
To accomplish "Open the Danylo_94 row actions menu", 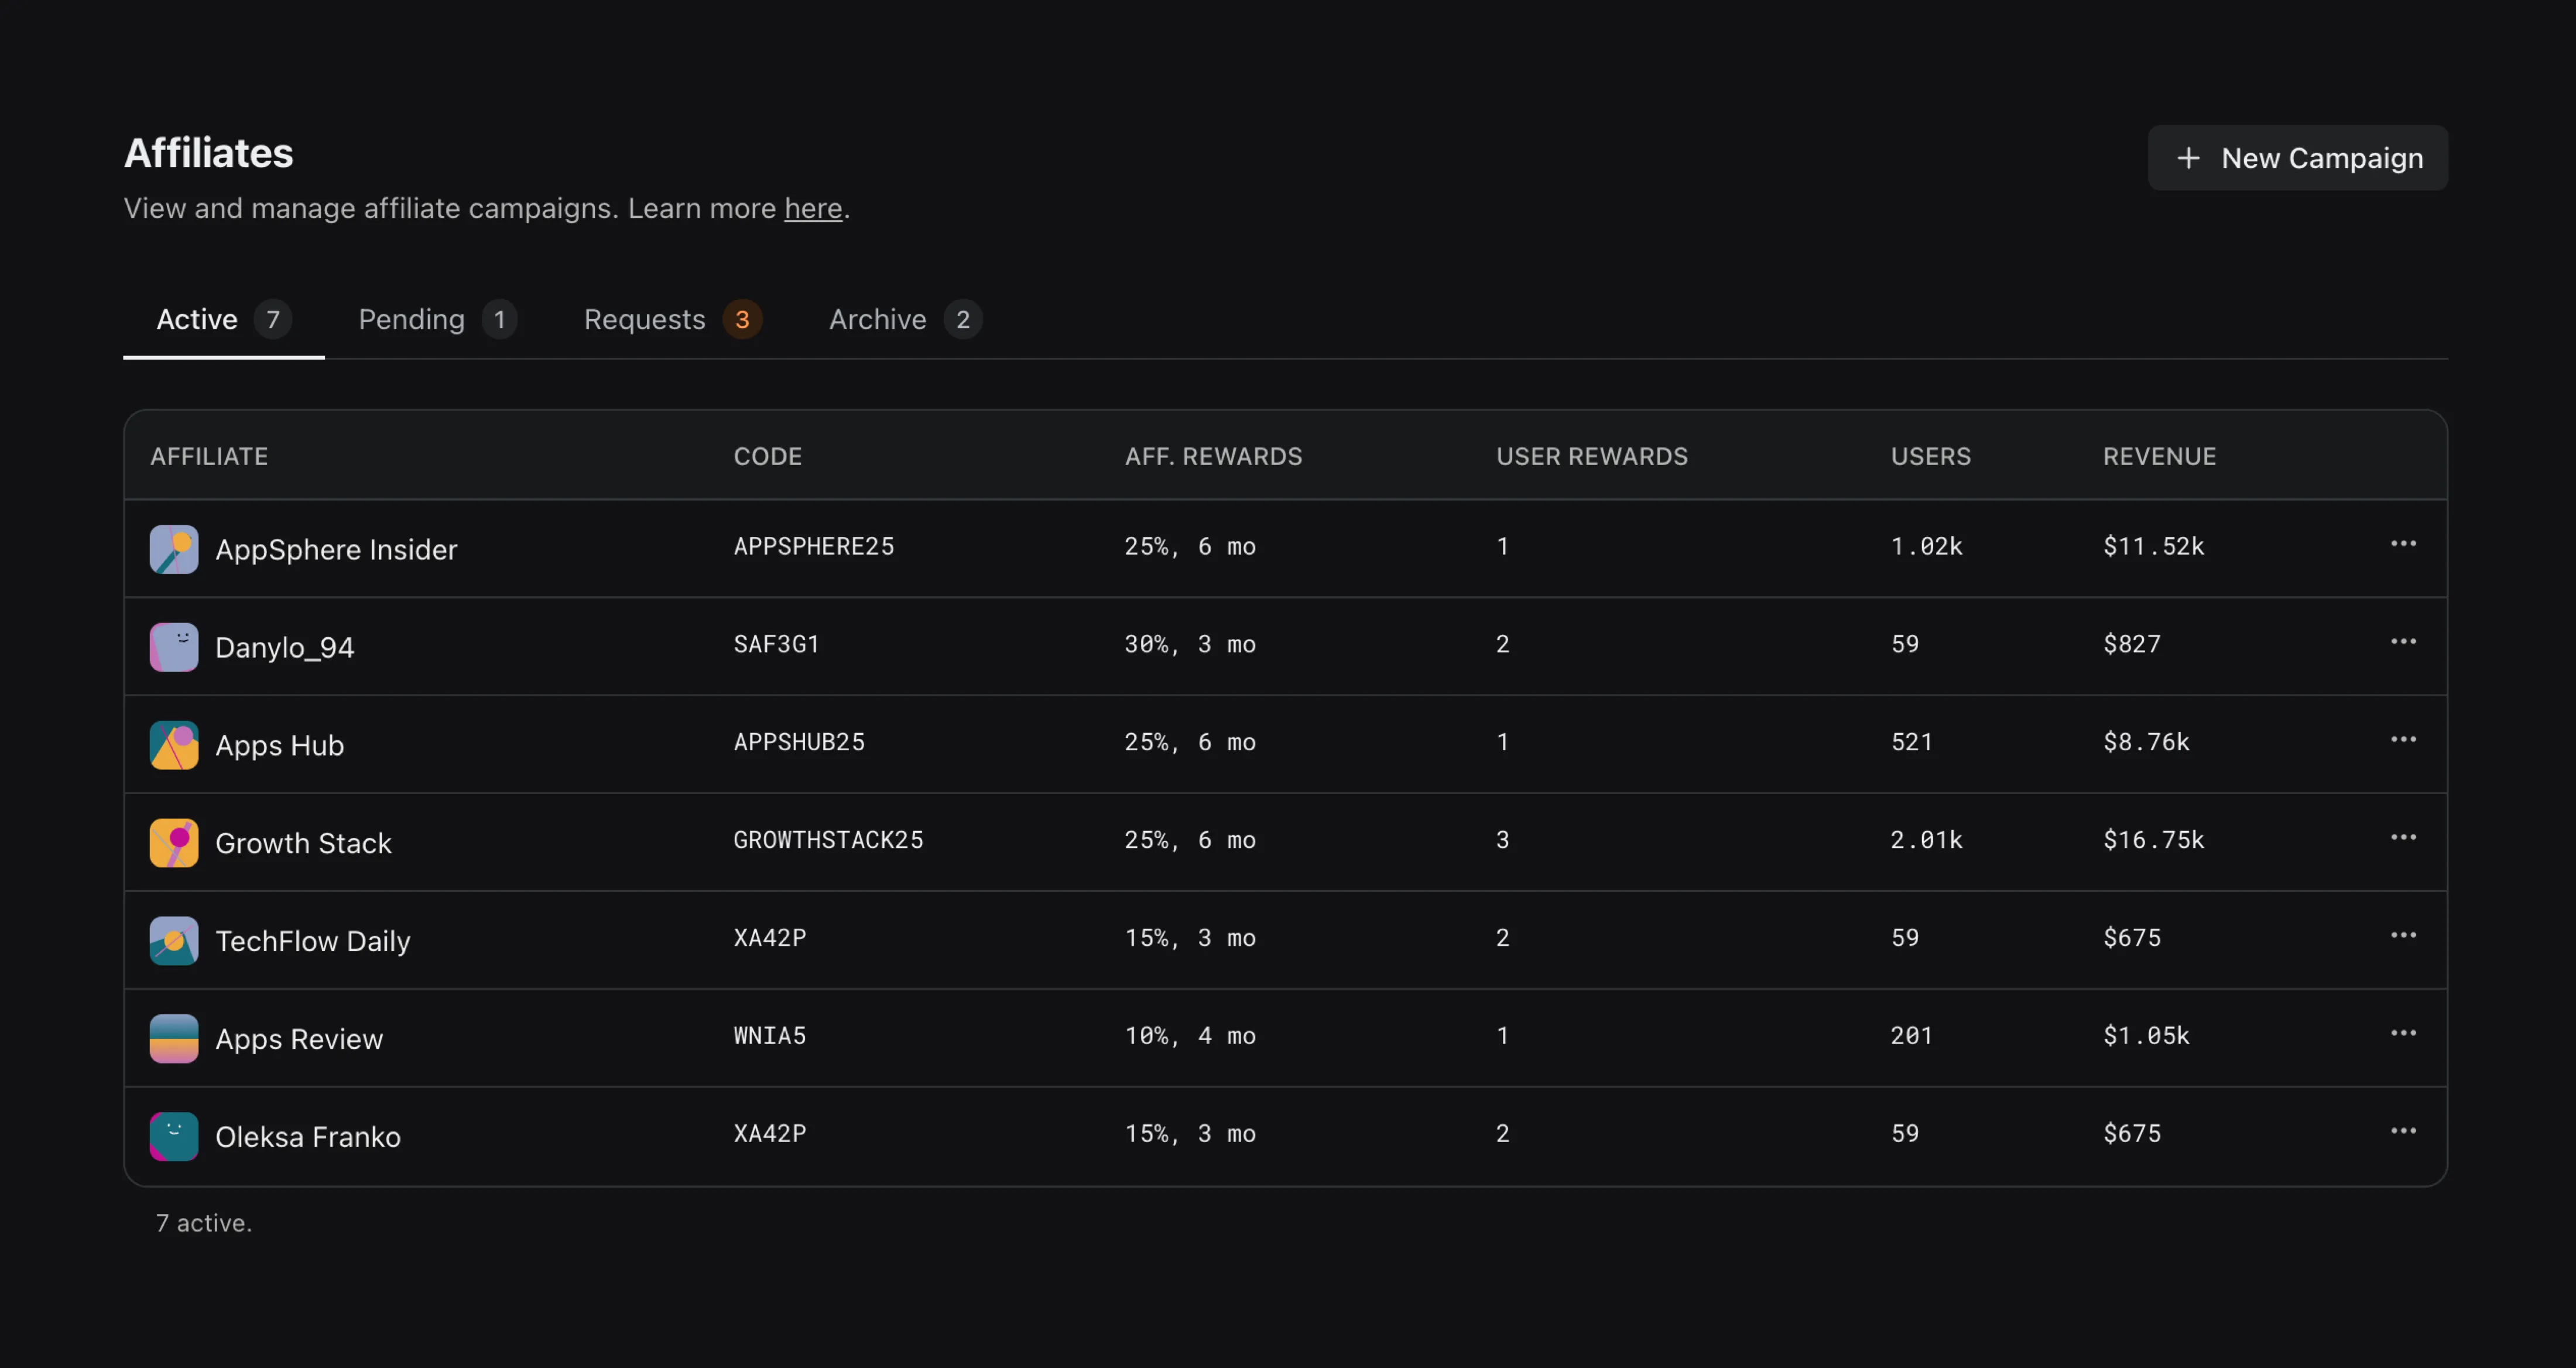I will tap(2404, 641).
